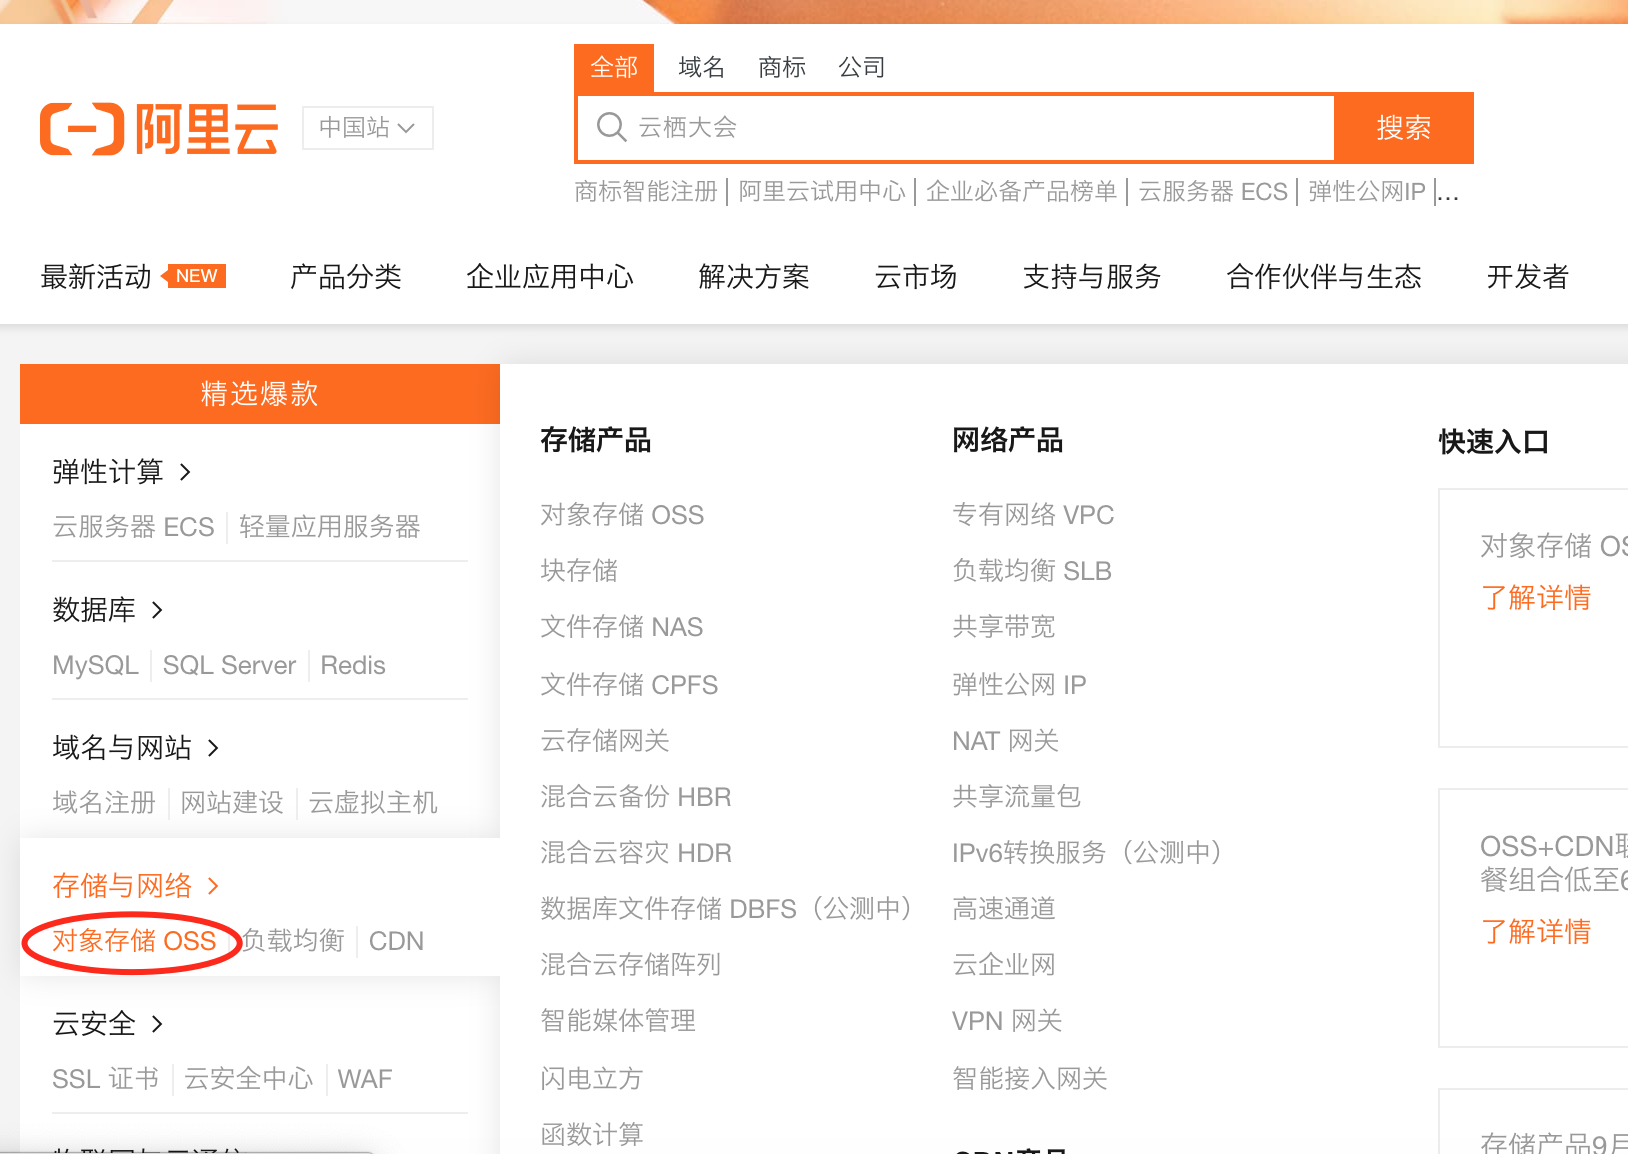Open 文件存储 NAS link
Viewport: 1628px width, 1154px height.
pyautogui.click(x=622, y=627)
